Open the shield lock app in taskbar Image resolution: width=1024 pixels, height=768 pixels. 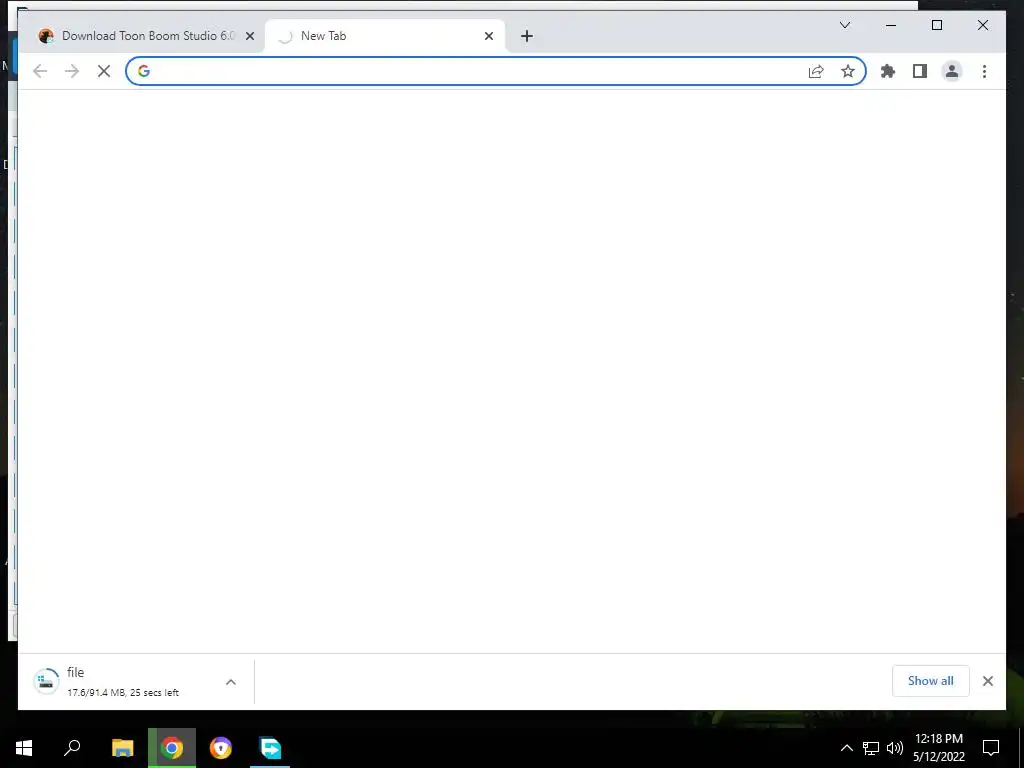tap(221, 748)
